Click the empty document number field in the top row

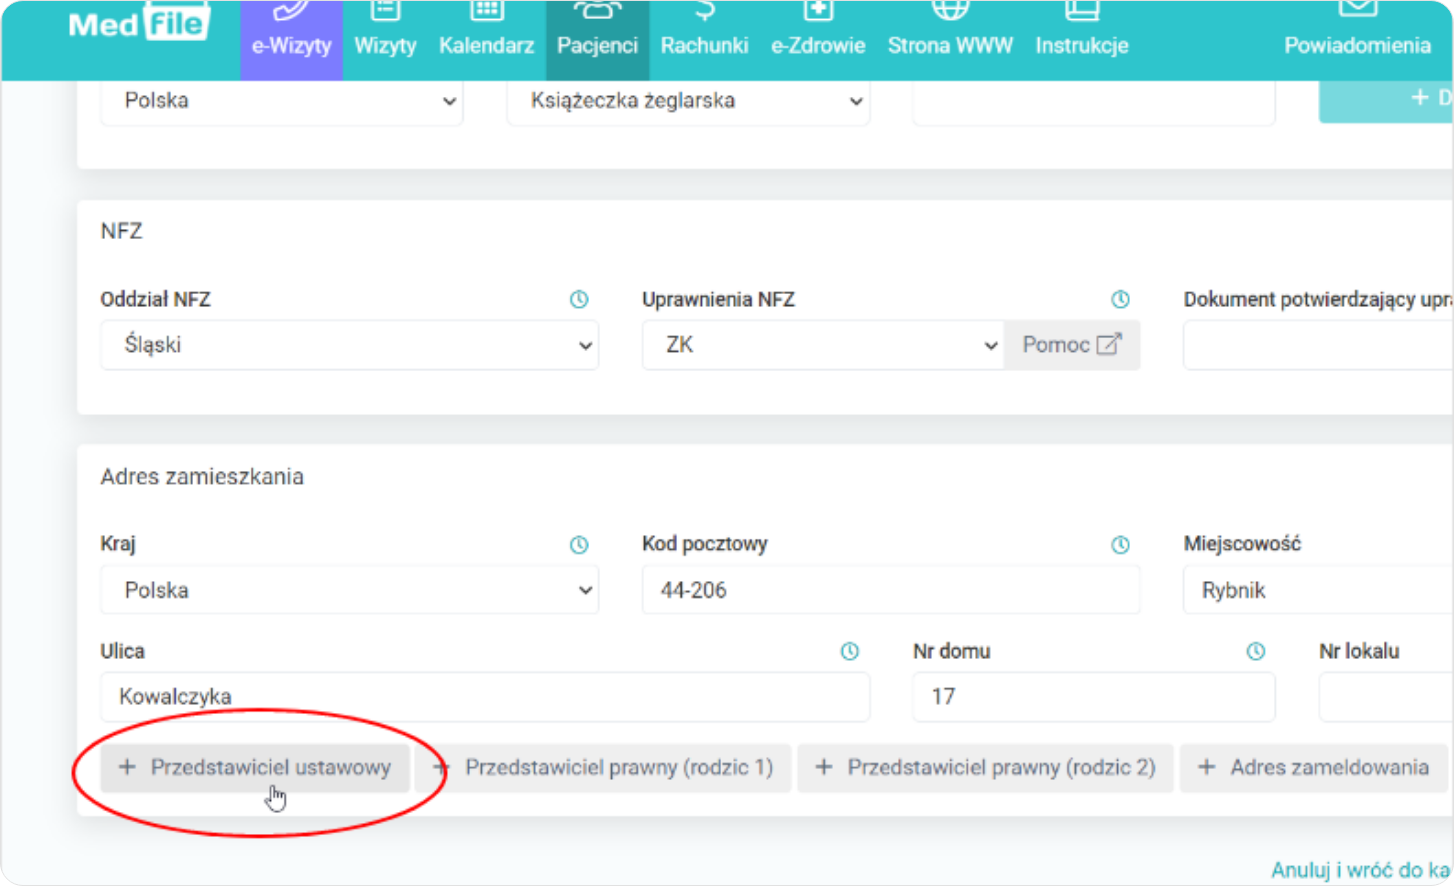[1094, 101]
